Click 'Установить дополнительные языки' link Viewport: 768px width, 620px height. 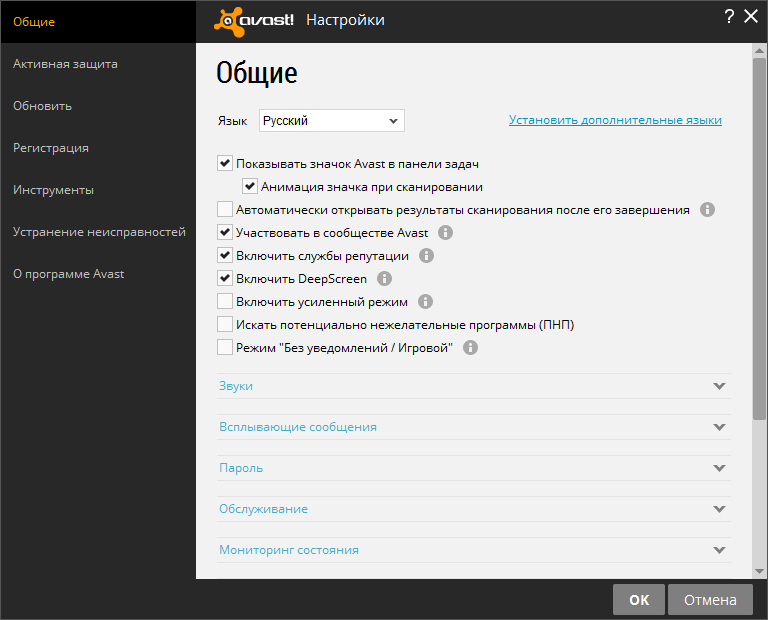pos(615,120)
